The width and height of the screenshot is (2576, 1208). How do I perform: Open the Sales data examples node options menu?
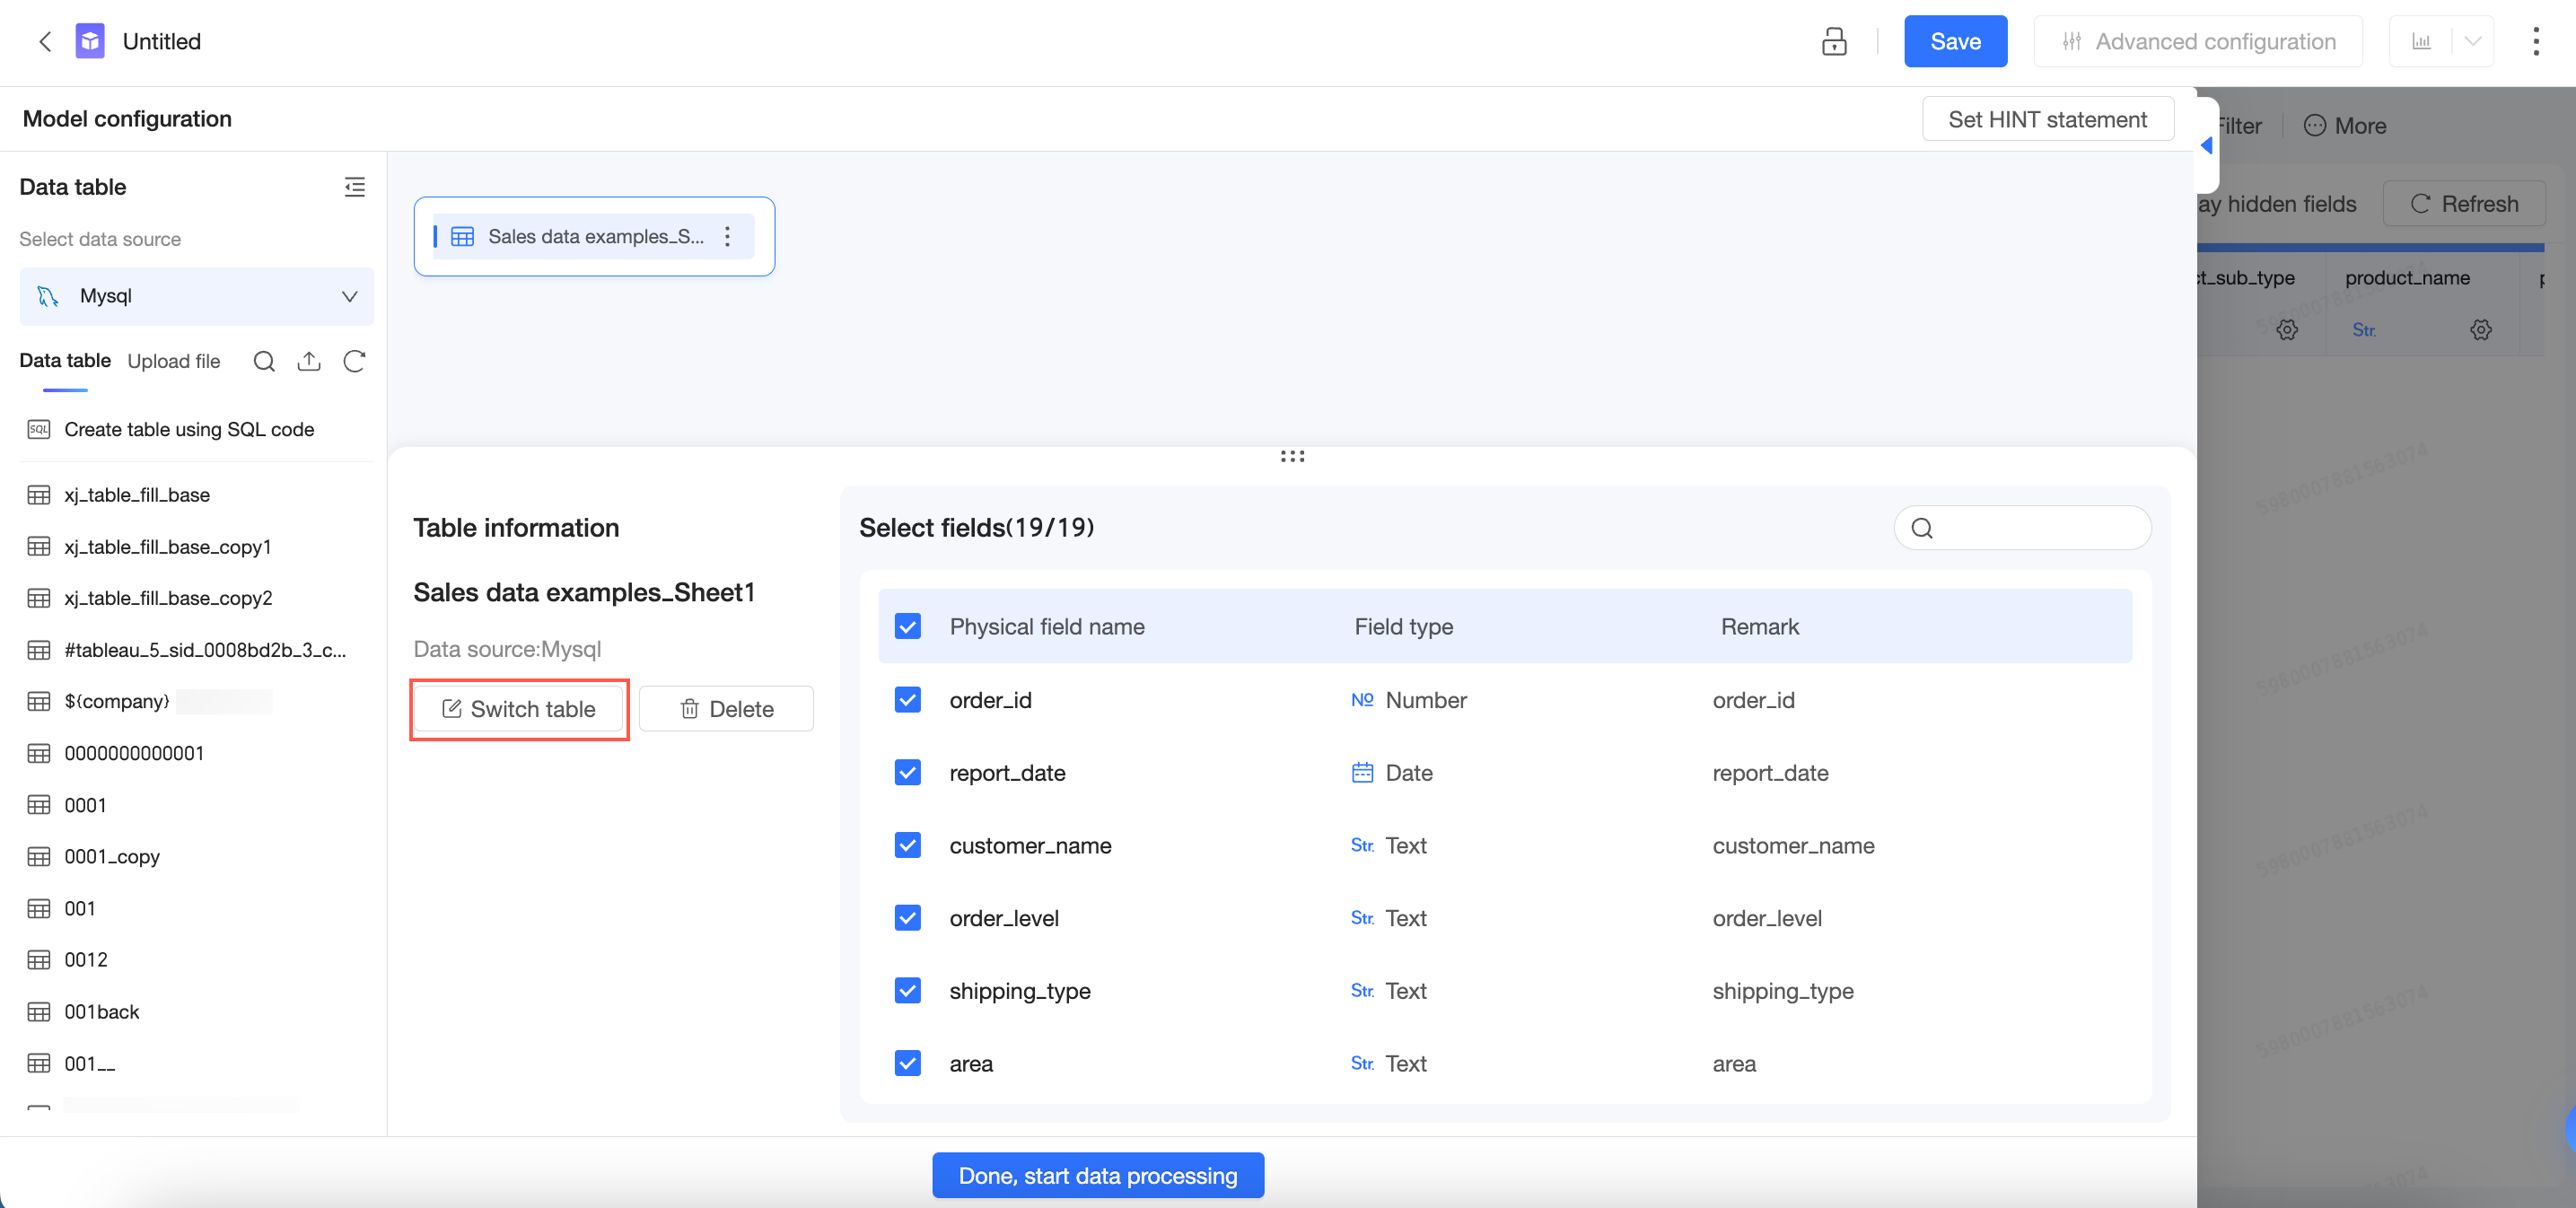pyautogui.click(x=728, y=236)
